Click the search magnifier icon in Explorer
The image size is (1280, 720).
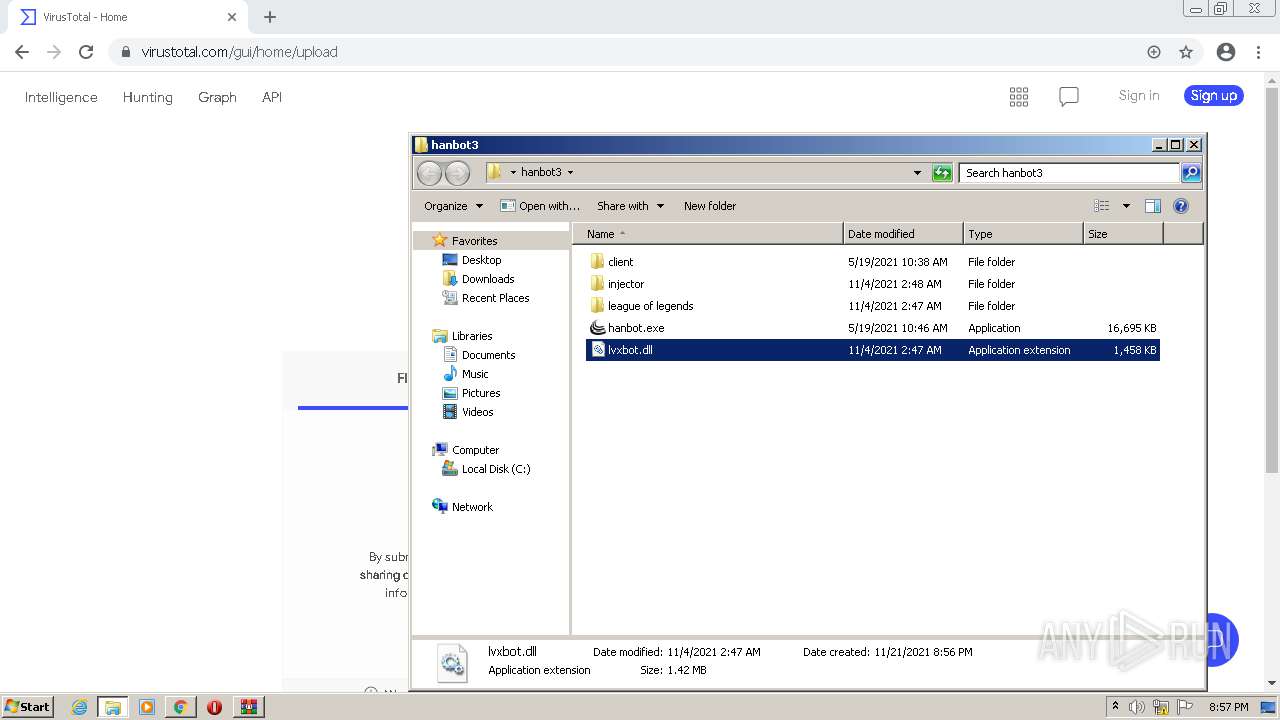click(x=1190, y=173)
